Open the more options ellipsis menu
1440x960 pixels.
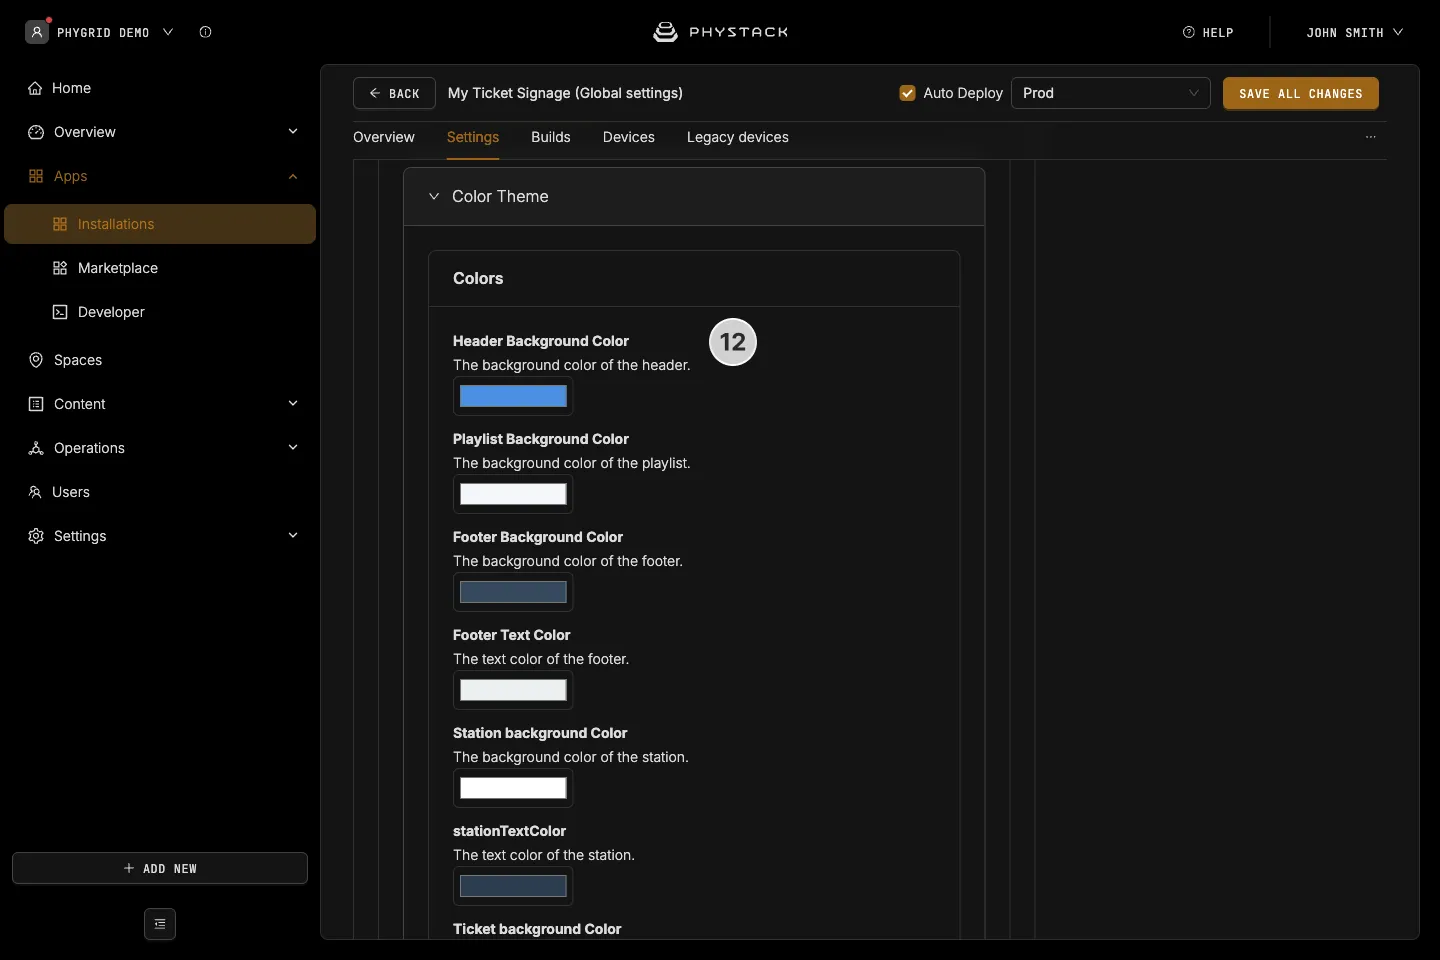[1371, 137]
